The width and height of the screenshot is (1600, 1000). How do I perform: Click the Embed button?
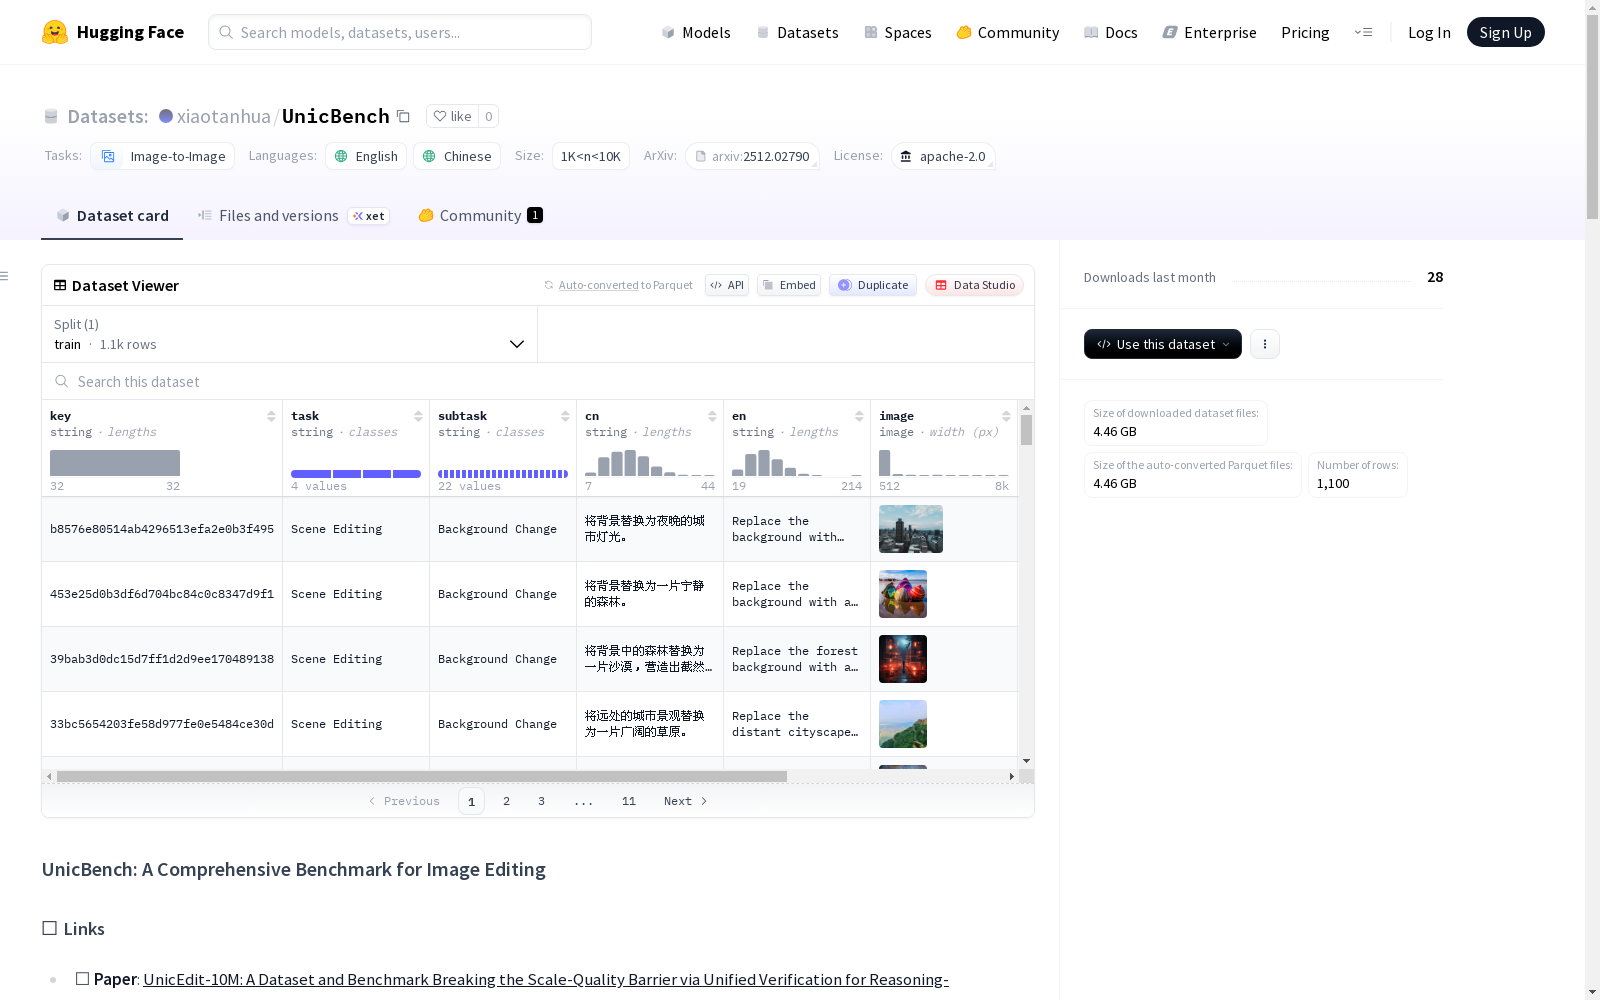point(789,285)
